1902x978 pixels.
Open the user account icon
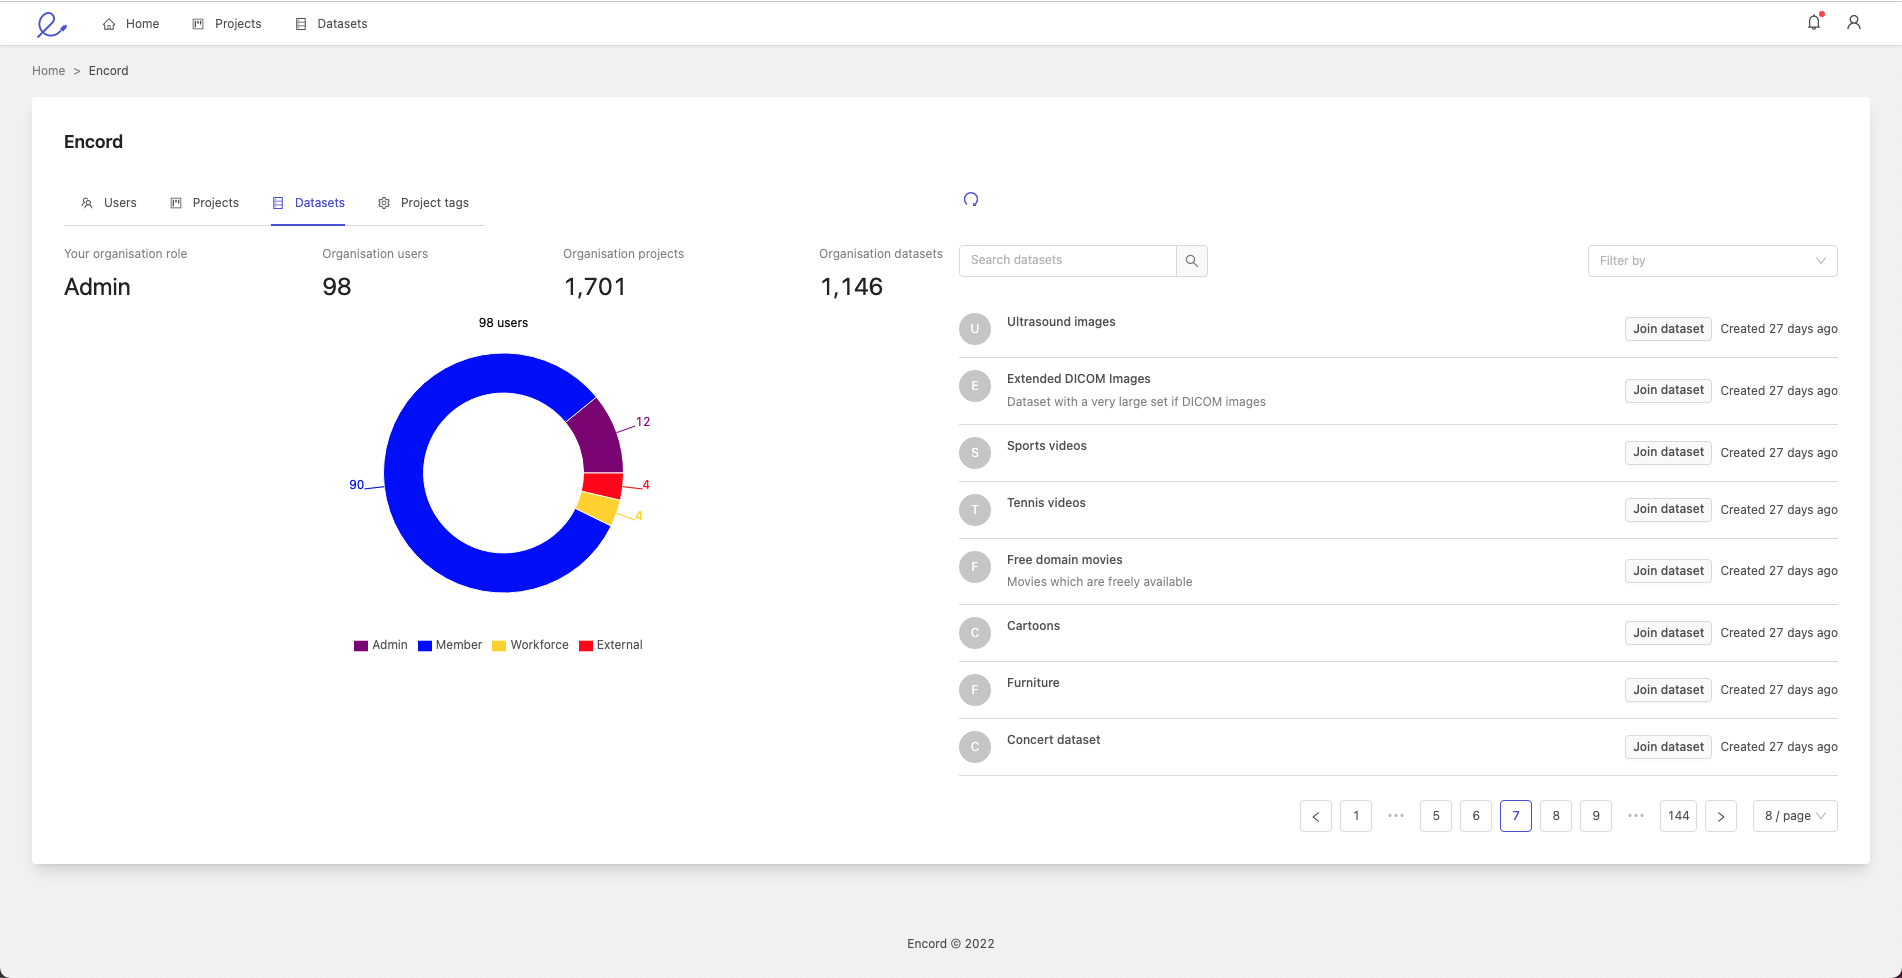1854,22
